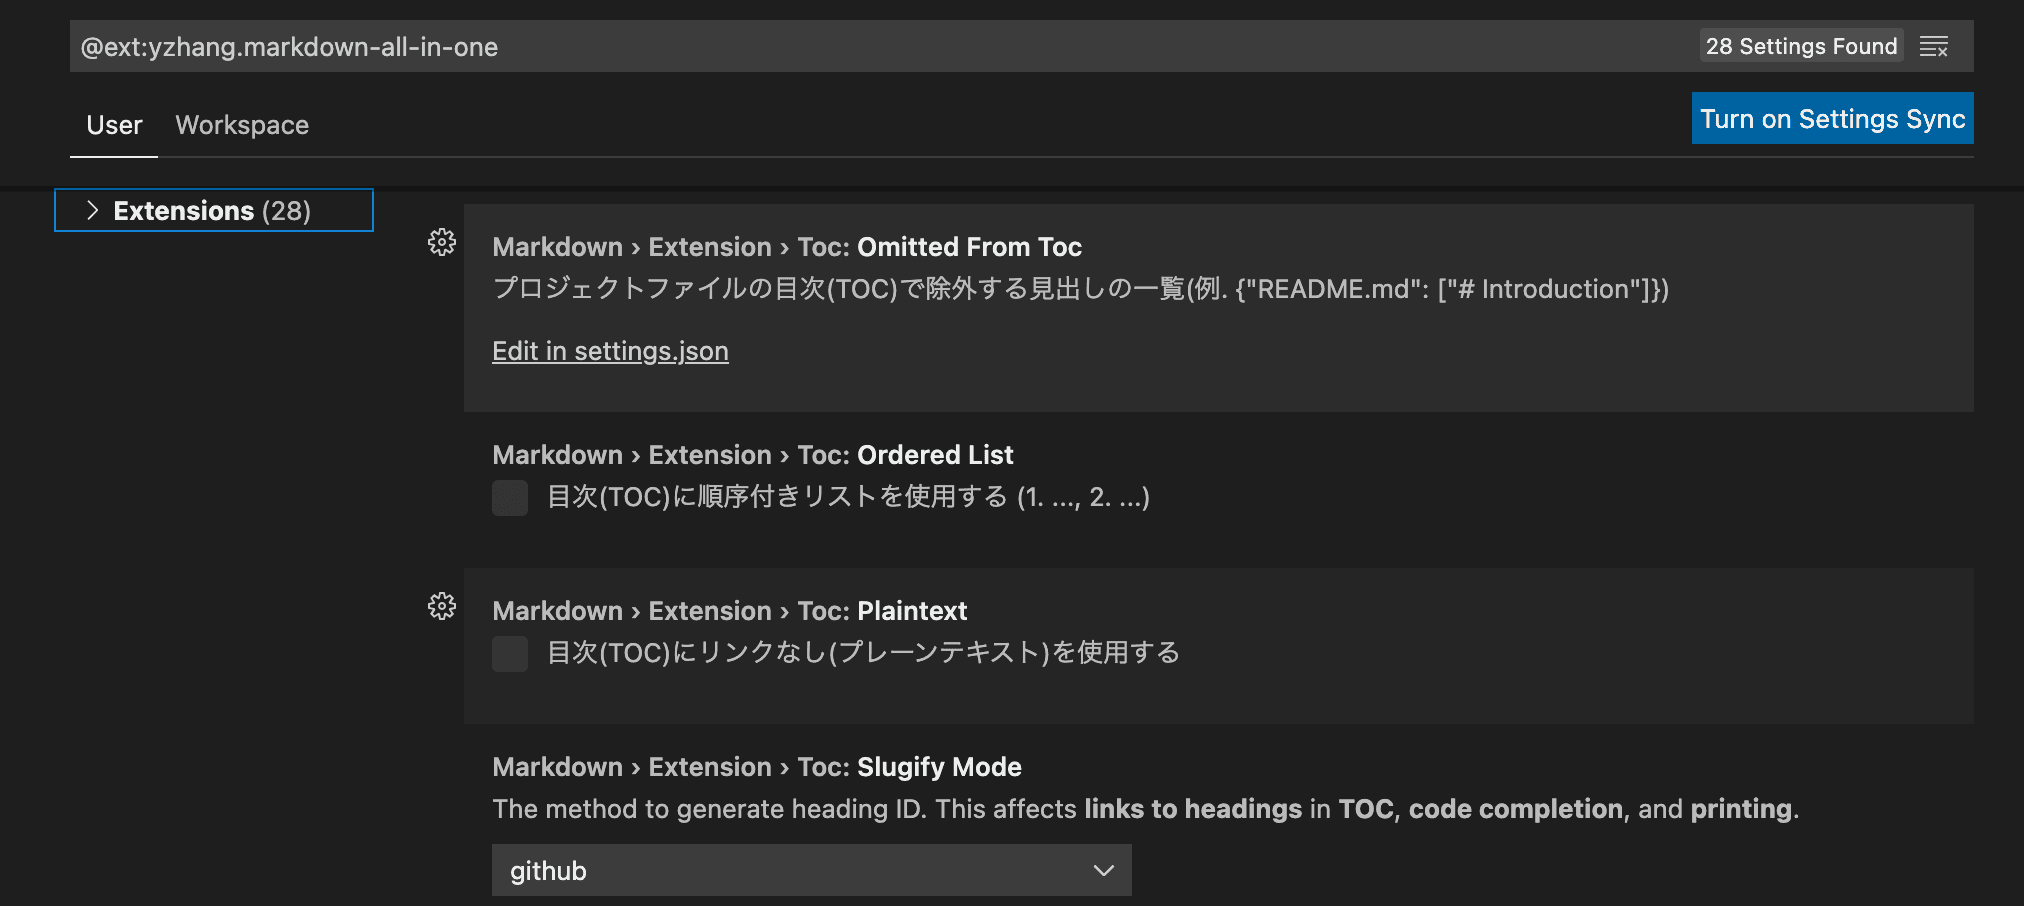Click Turn on Settings Sync
This screenshot has width=2024, height=906.
click(1831, 118)
